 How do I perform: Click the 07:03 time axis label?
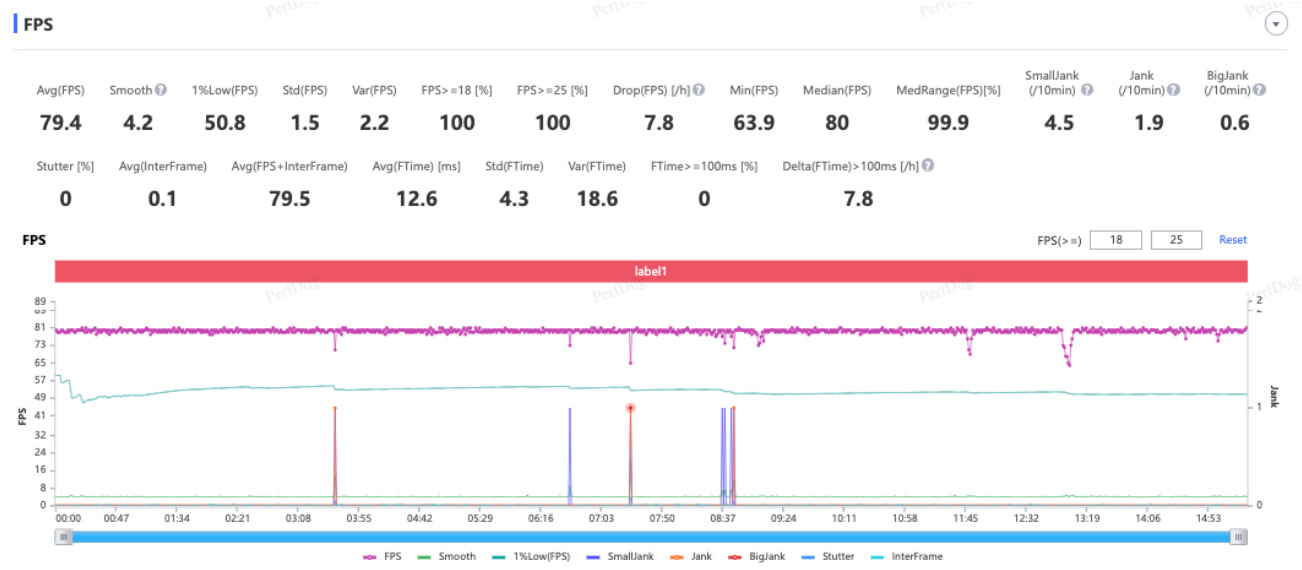coord(602,519)
